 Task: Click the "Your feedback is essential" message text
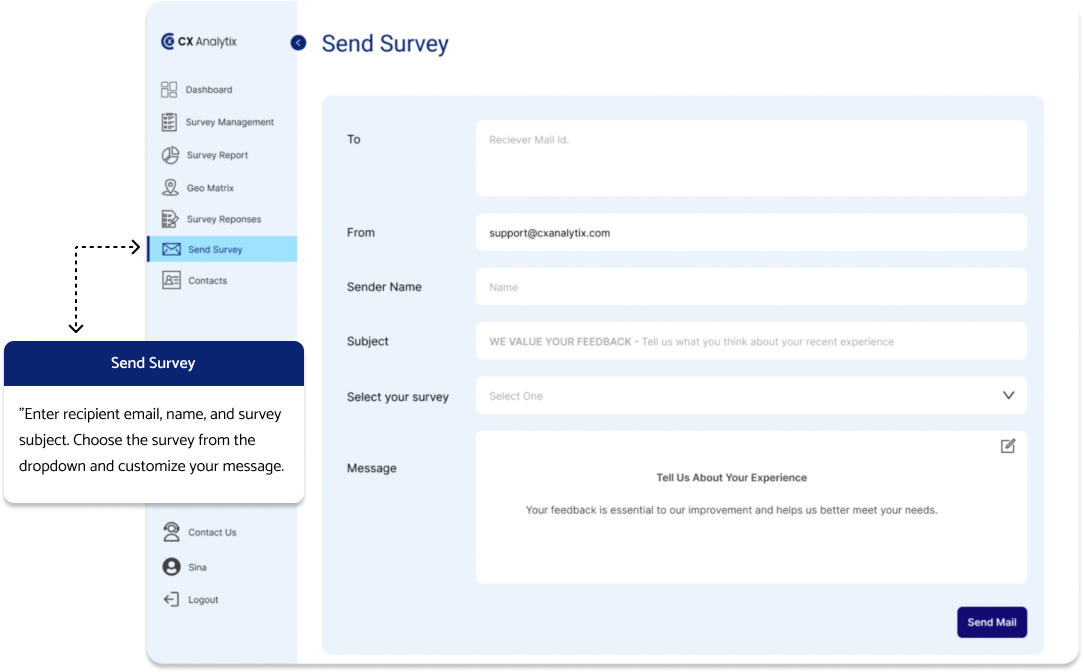coord(731,510)
